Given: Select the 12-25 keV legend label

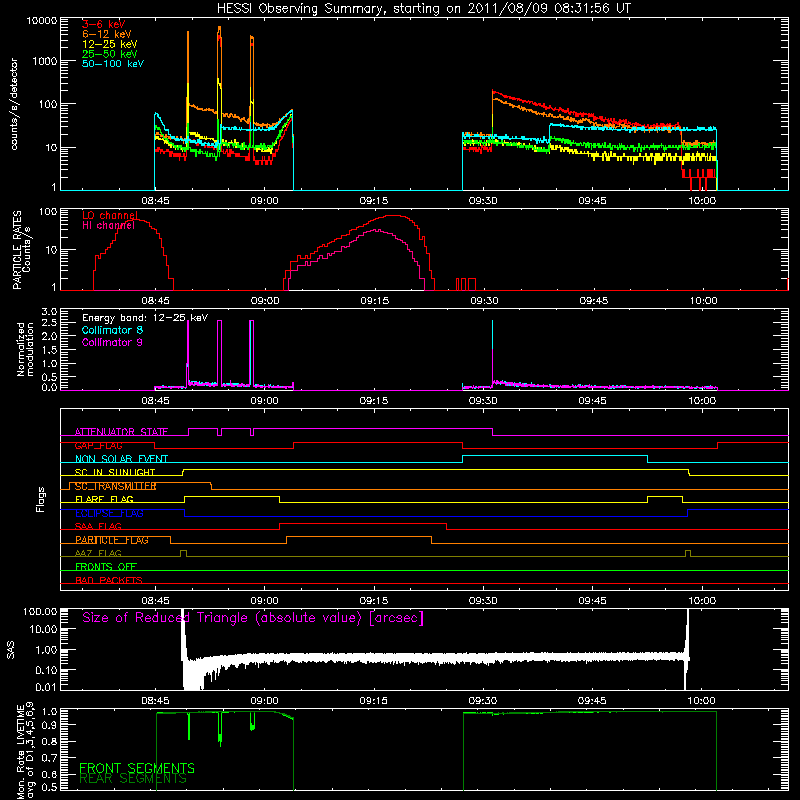Looking at the screenshot, I should click(x=110, y=44).
